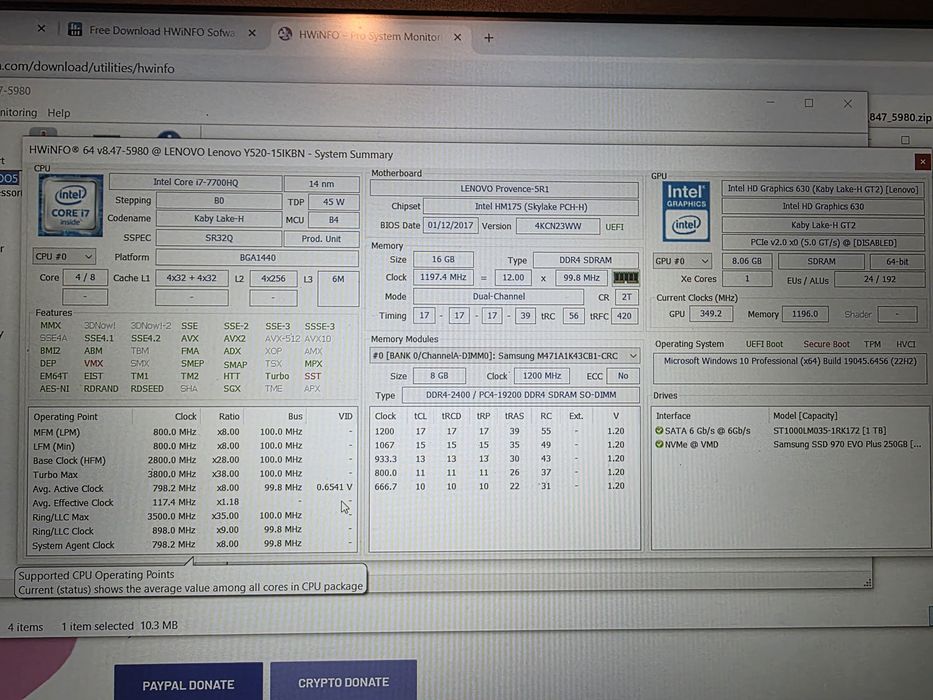Click the NVMe drive green status icon
The image size is (933, 700).
click(x=659, y=444)
